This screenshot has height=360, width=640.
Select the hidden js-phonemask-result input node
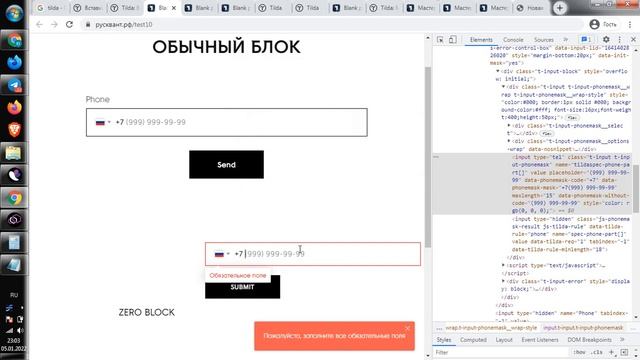[571, 234]
